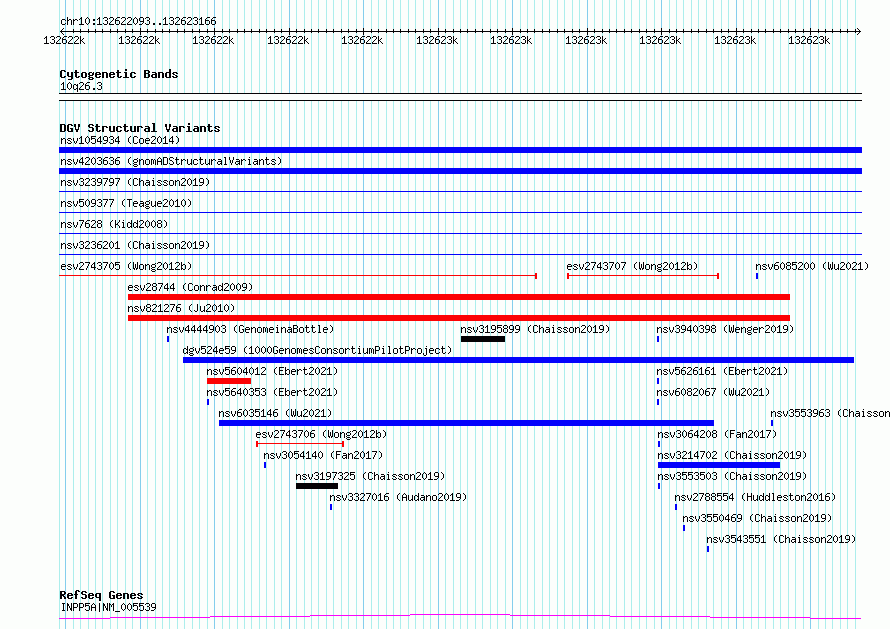Click the nsv4444903 (GenomeinaBottle) blue marker
Screen dimensions: 890x629
tap(168, 339)
